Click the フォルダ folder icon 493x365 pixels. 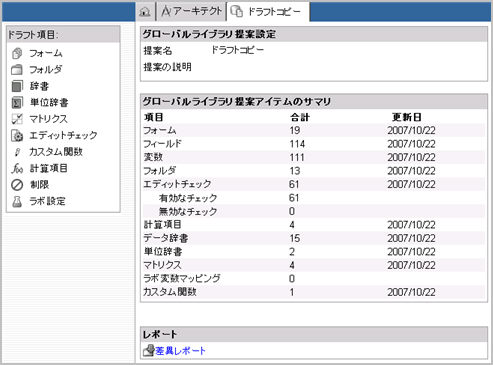click(x=17, y=70)
